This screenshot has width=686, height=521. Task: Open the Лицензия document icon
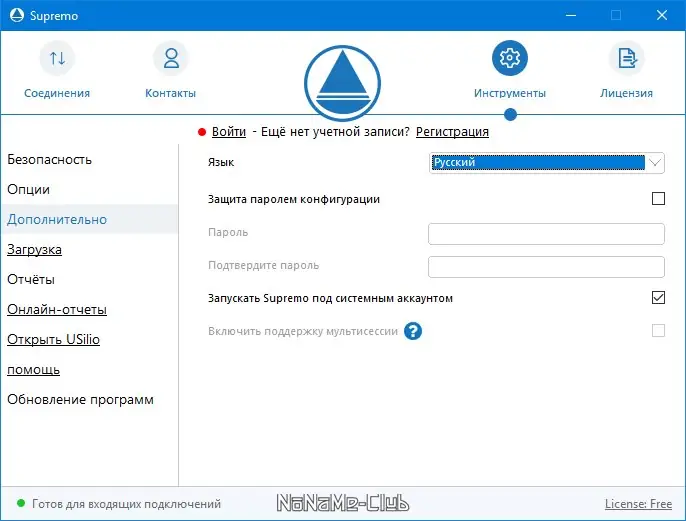(627, 58)
